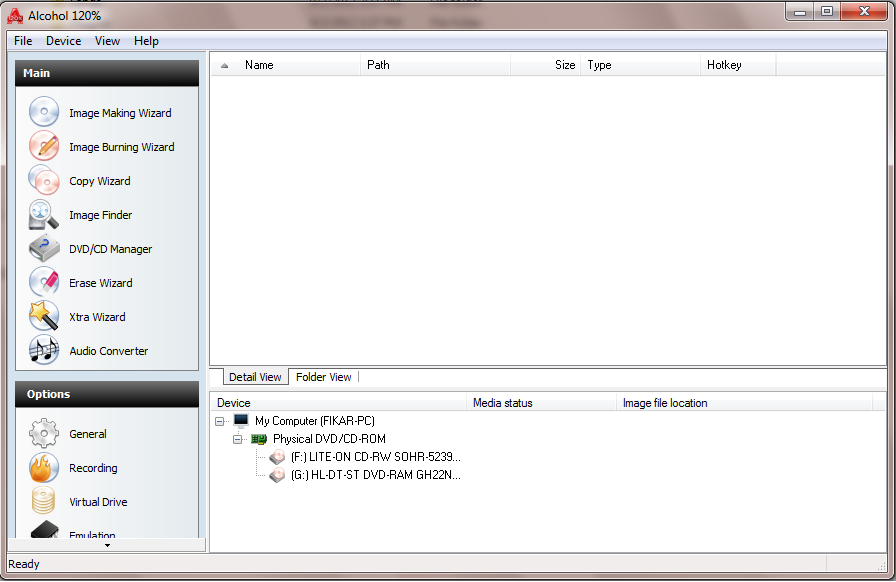This screenshot has height=582, width=896.
Task: Click the Physical DVD/CD-ROM card icon
Action: tap(259, 439)
